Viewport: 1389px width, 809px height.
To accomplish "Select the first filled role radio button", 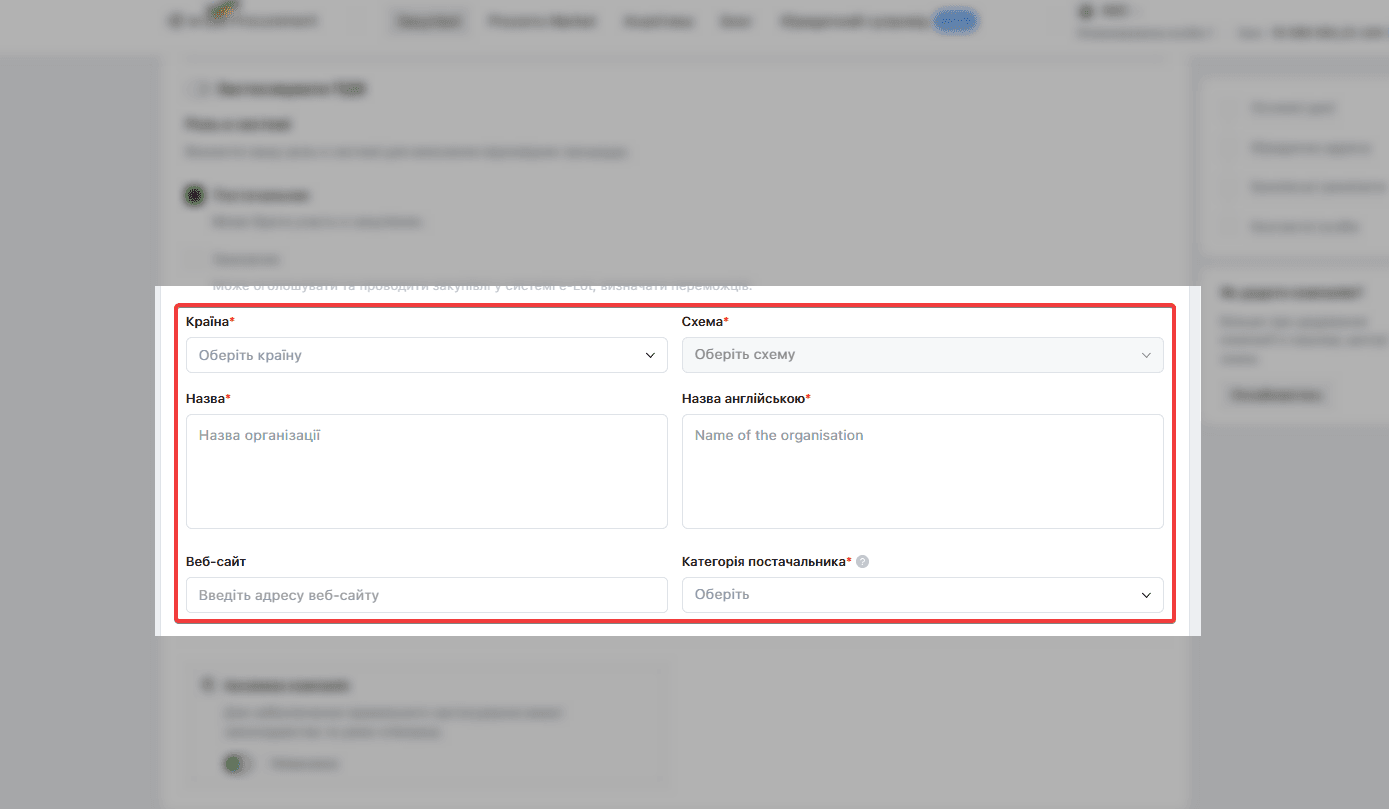I will [x=195, y=195].
